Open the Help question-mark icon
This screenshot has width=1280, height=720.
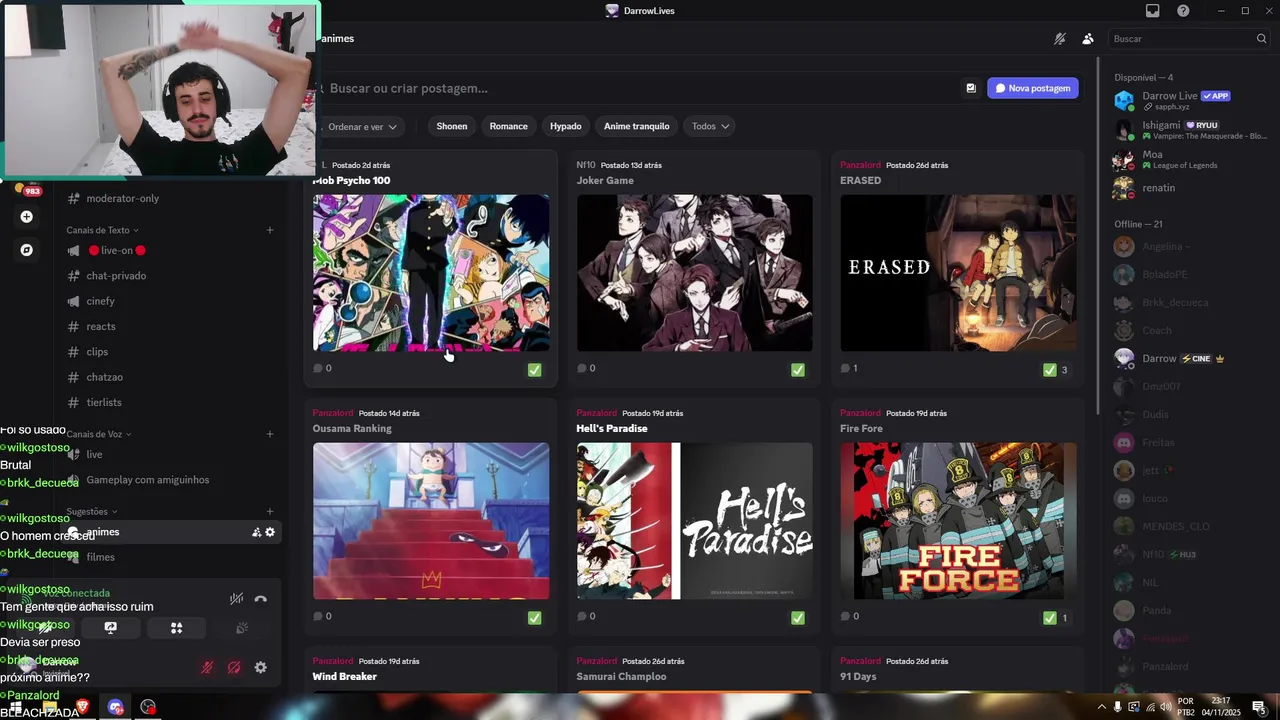click(1183, 11)
